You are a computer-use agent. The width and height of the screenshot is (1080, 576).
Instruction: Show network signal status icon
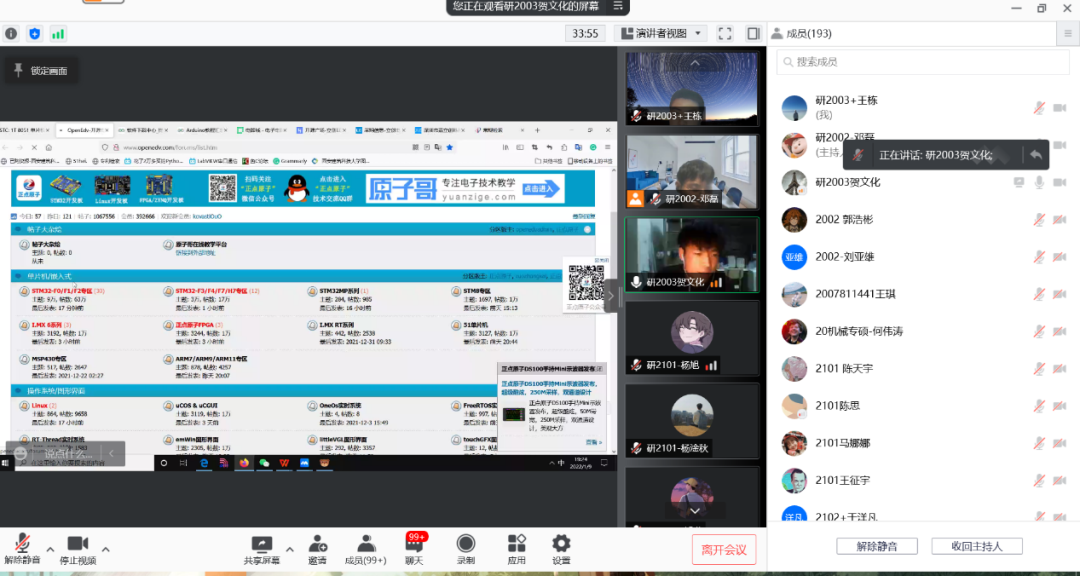click(x=58, y=33)
